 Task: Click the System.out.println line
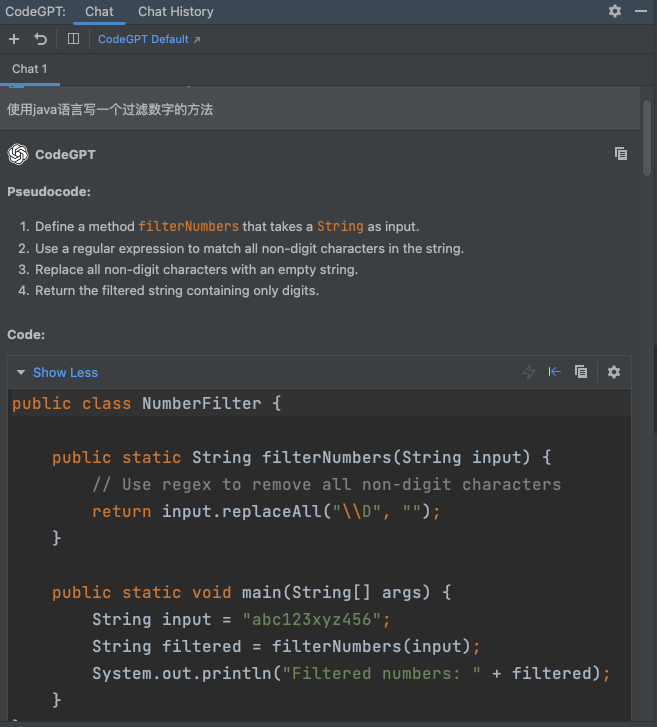point(351,673)
